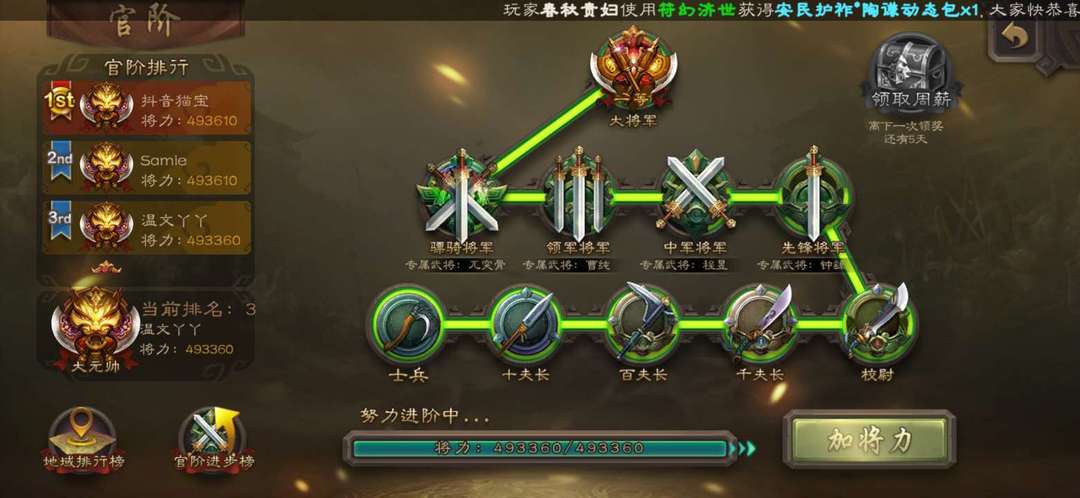Image resolution: width=1080 pixels, height=498 pixels.
Task: Tap the 将力 progress bar
Action: point(541,448)
